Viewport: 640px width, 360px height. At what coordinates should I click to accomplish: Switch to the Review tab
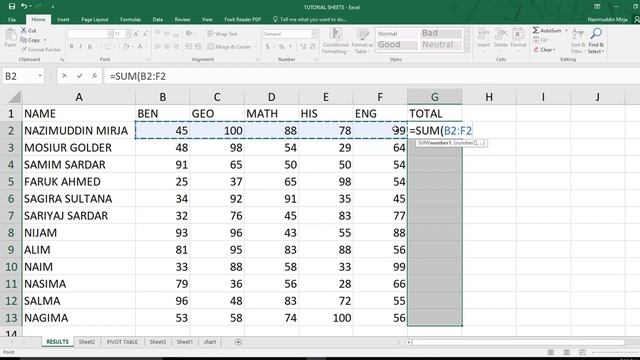(182, 19)
